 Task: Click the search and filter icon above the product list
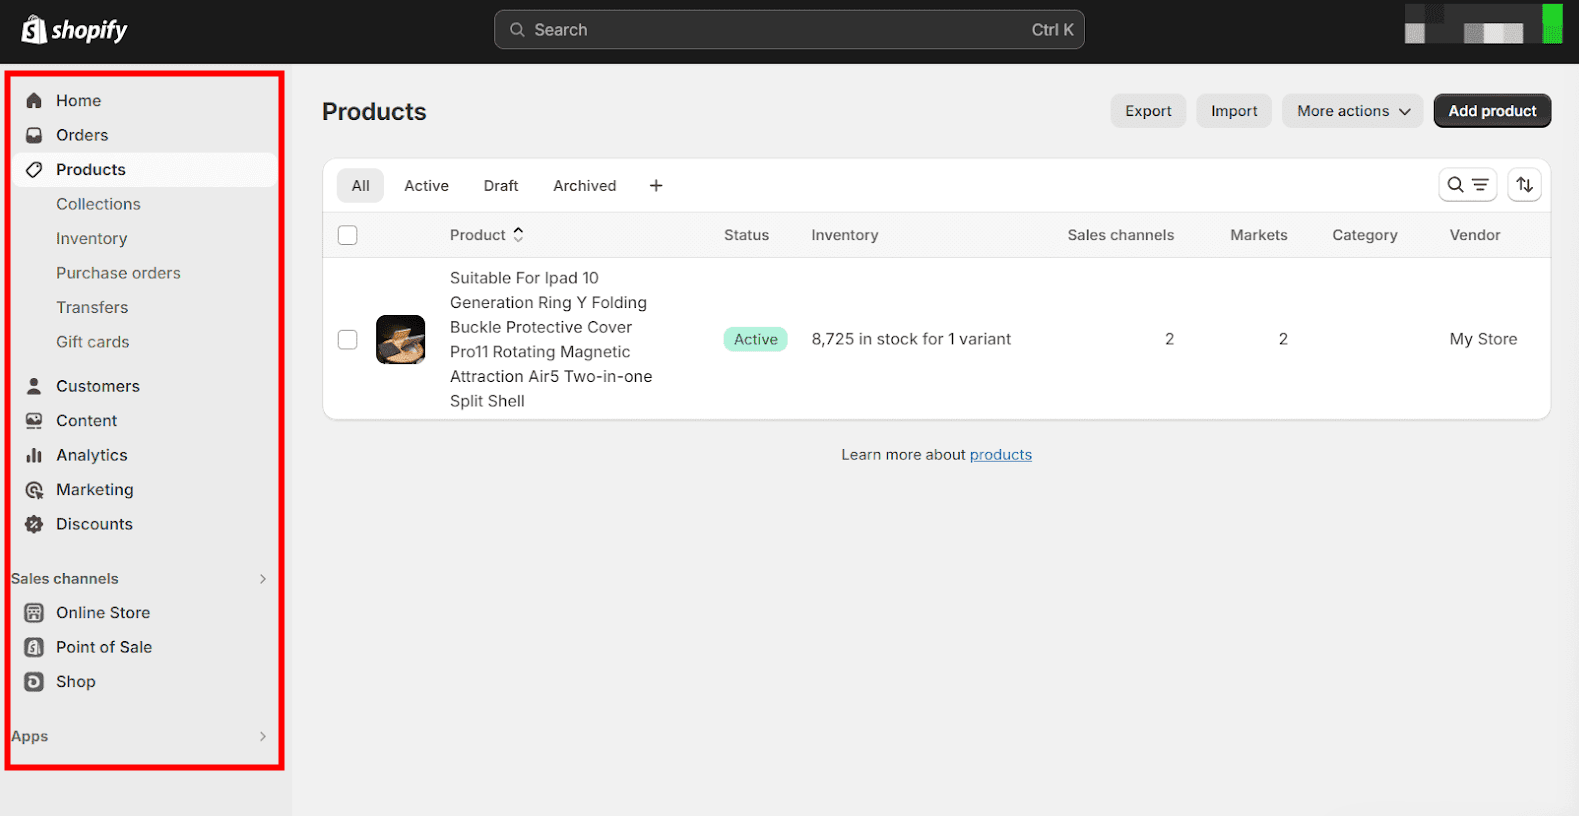1467,184
